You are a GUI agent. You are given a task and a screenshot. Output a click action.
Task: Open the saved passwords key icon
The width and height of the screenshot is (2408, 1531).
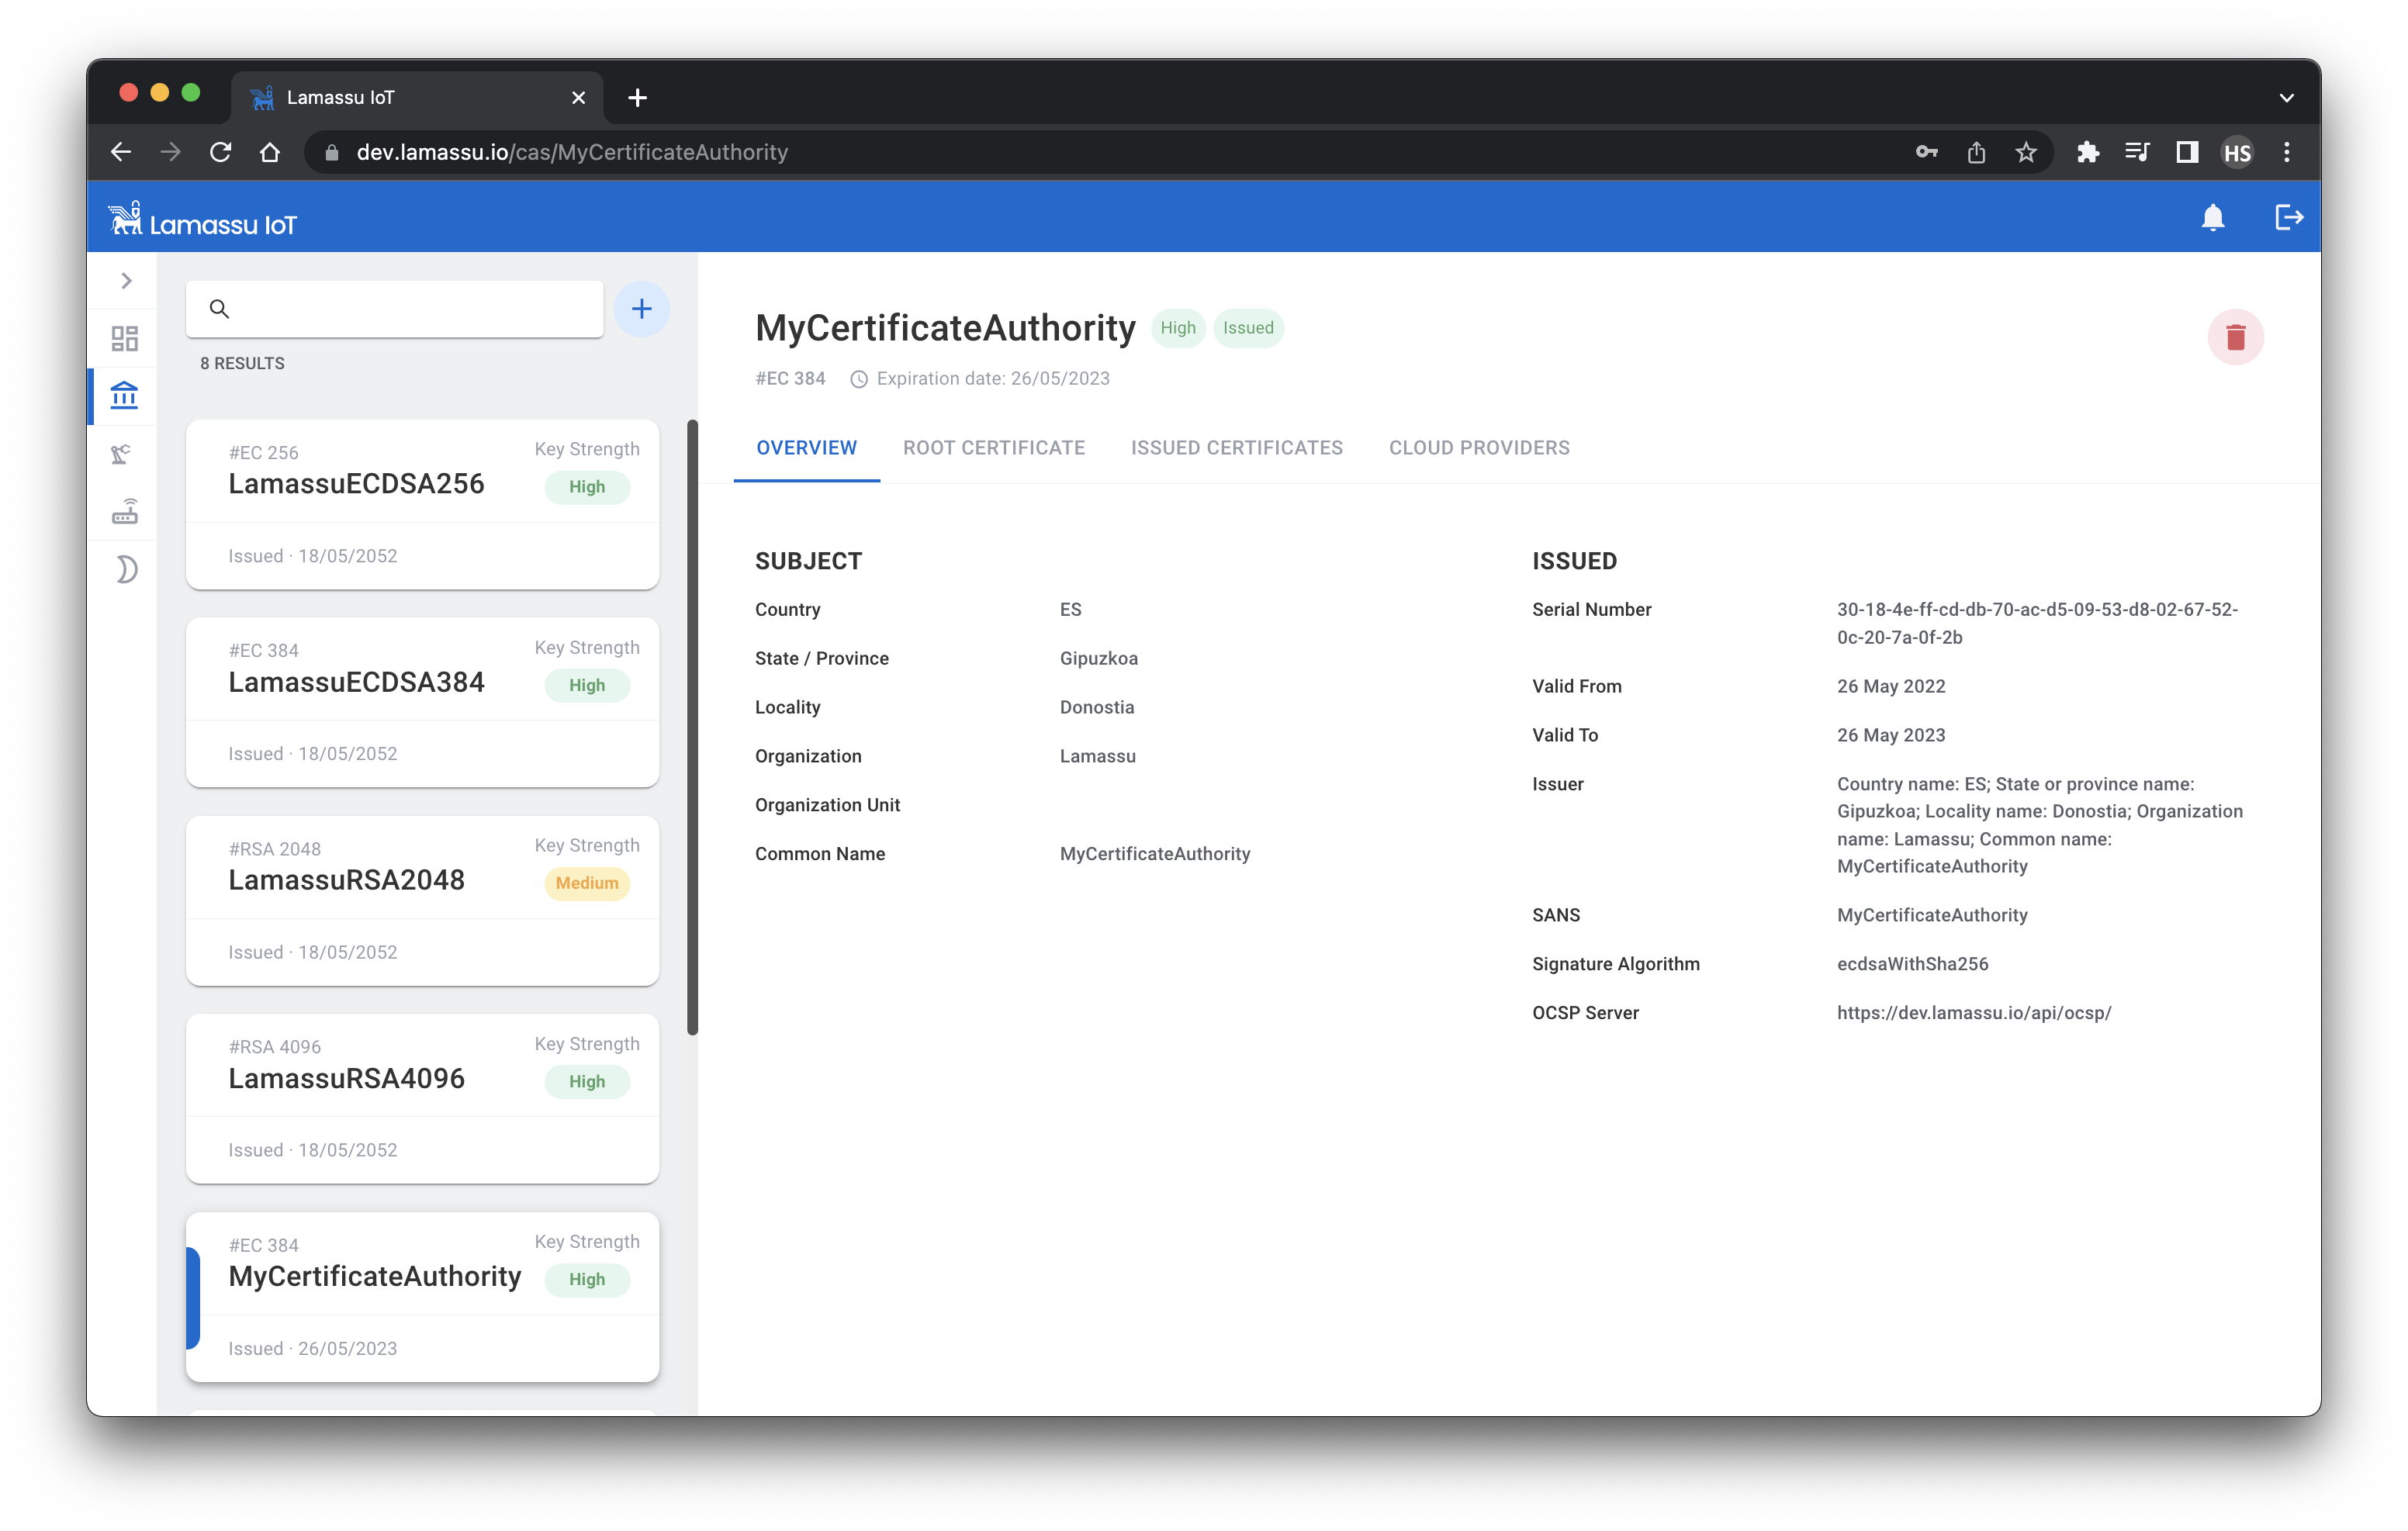[1926, 152]
